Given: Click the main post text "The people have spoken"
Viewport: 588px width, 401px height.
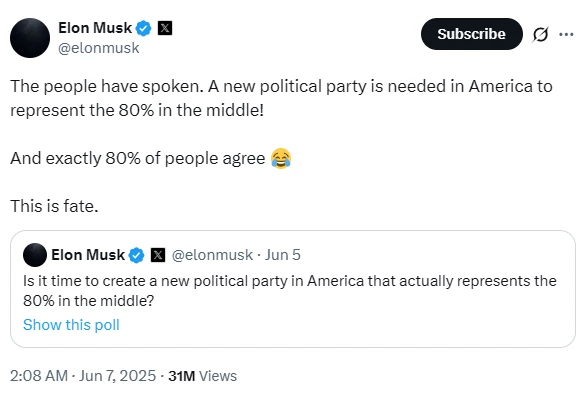Looking at the screenshot, I should [x=107, y=87].
